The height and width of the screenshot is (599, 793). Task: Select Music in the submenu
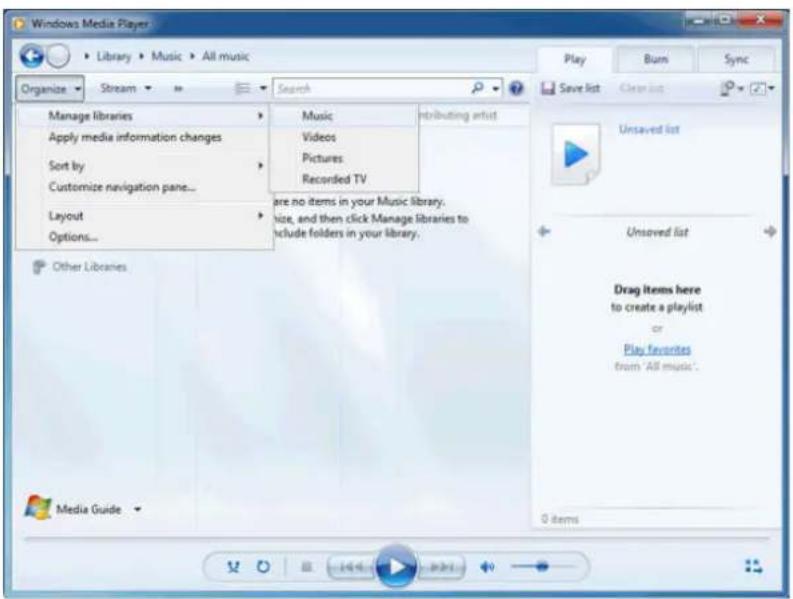point(344,116)
